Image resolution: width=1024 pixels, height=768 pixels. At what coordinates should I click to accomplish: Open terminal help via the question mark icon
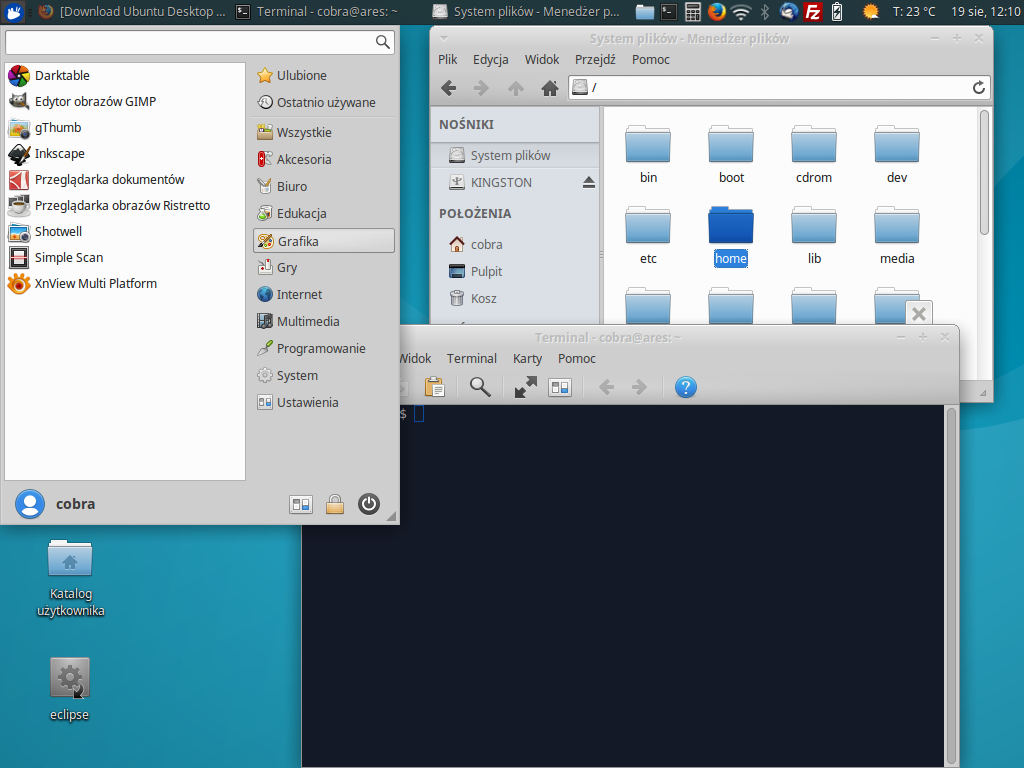click(x=686, y=387)
